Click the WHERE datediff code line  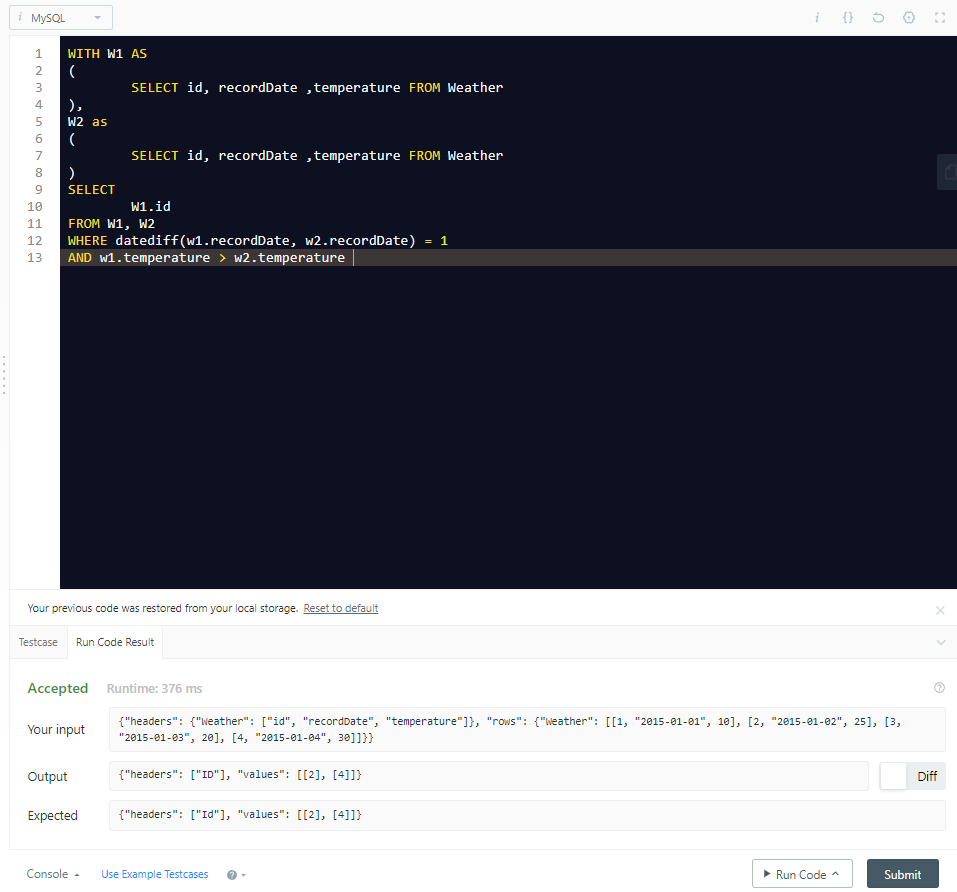(258, 240)
